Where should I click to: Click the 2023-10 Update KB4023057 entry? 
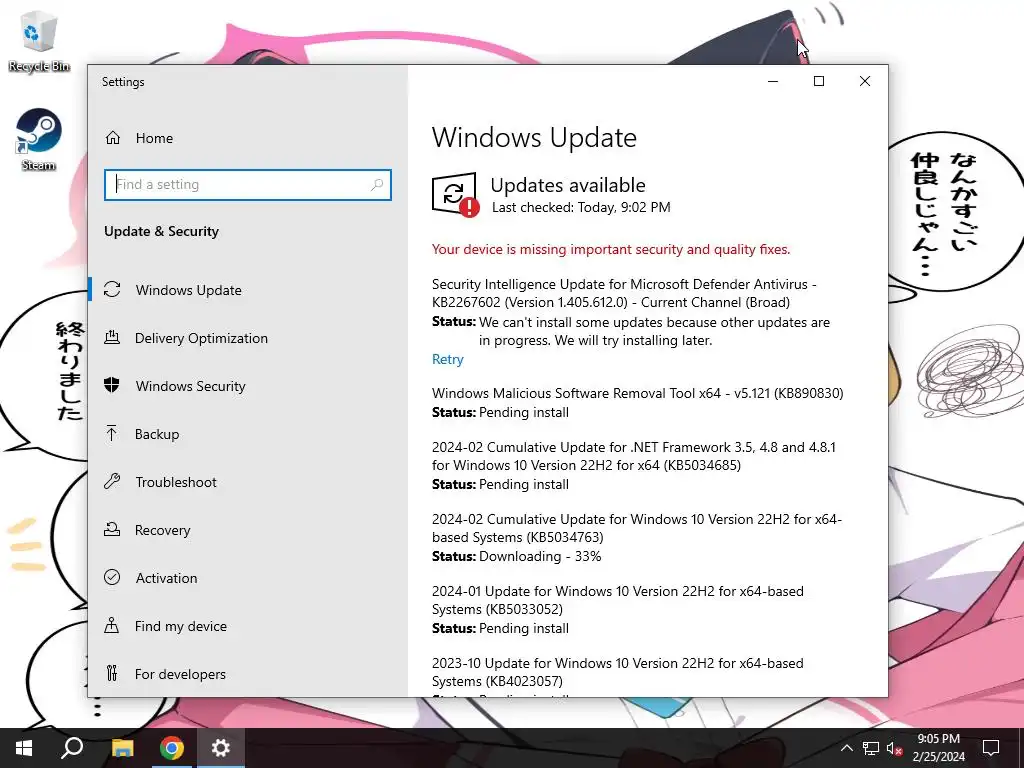pos(618,671)
